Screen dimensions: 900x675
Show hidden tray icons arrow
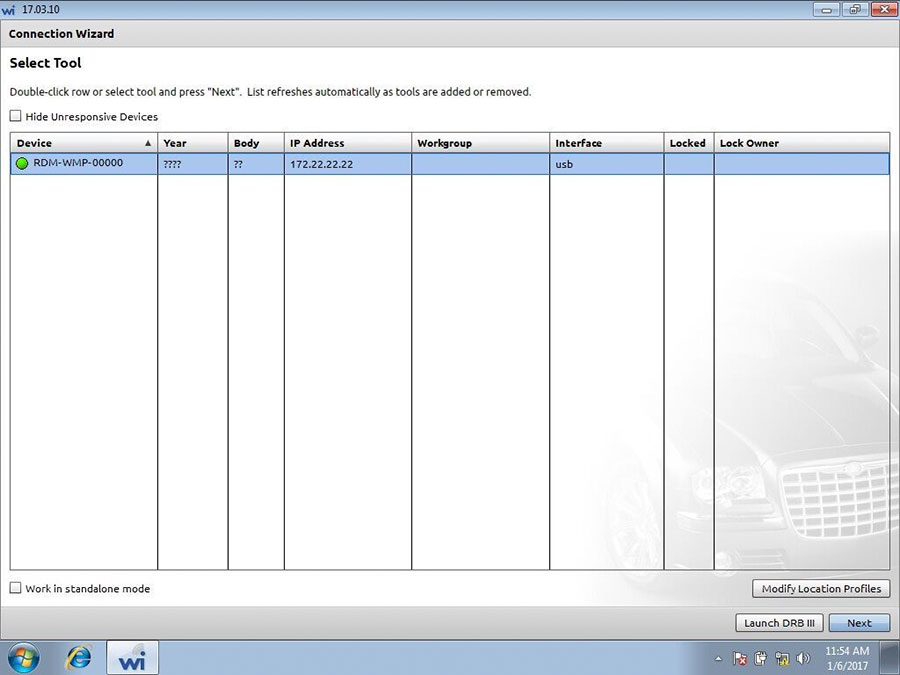tap(719, 658)
